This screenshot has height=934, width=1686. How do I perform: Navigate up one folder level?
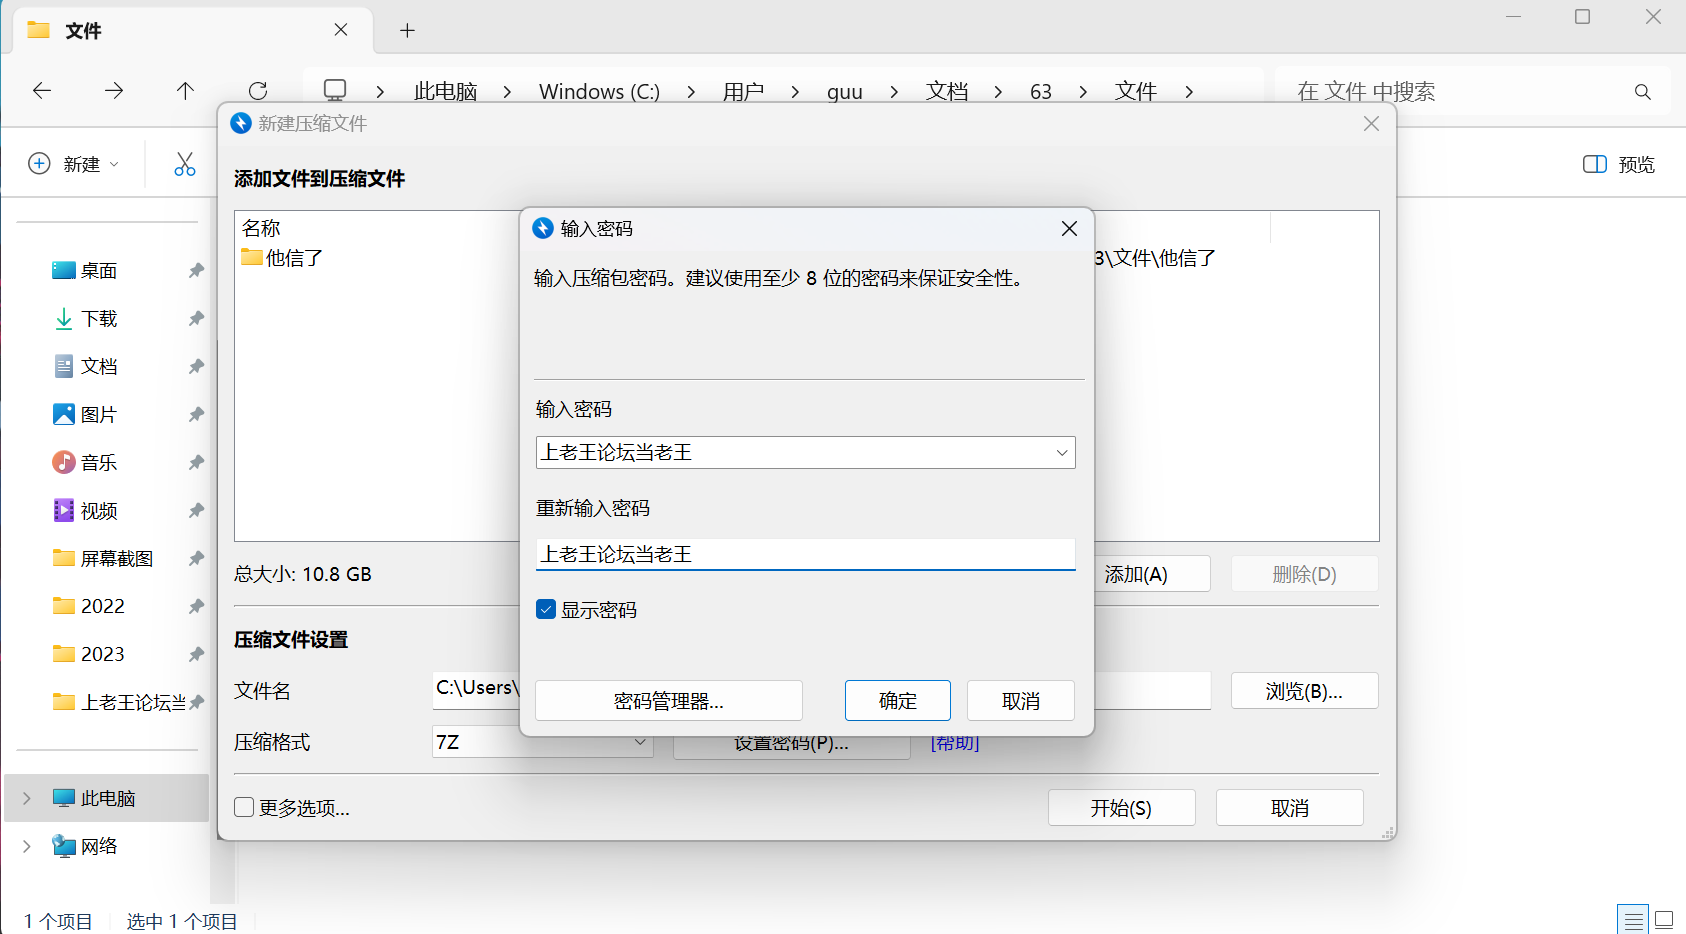185,91
